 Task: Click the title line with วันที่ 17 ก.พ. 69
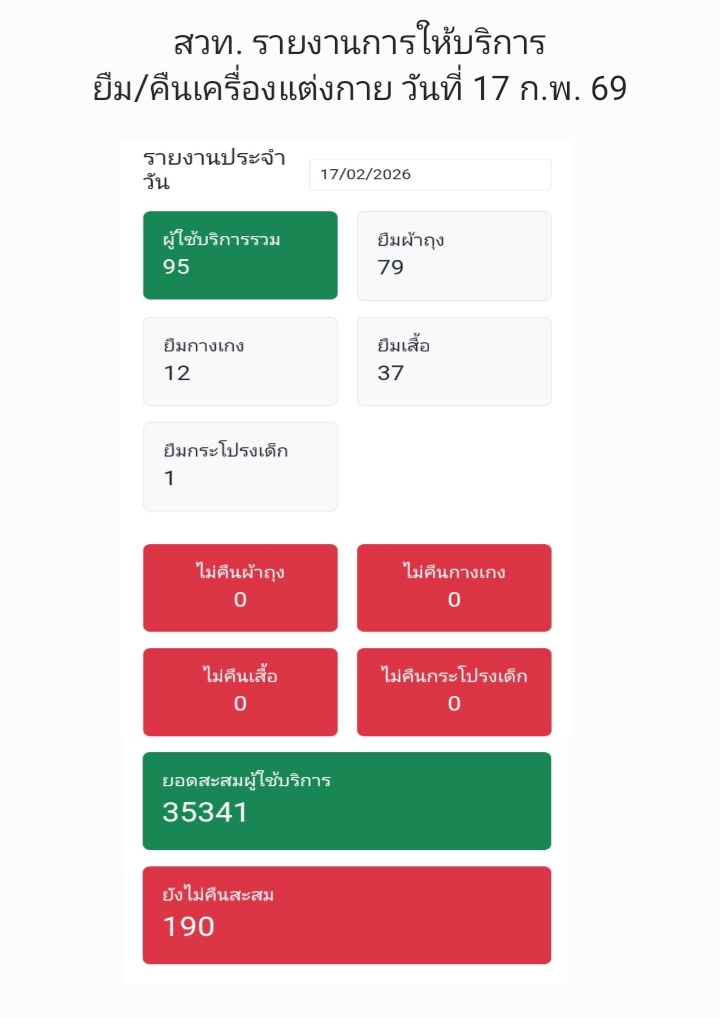pos(360,88)
